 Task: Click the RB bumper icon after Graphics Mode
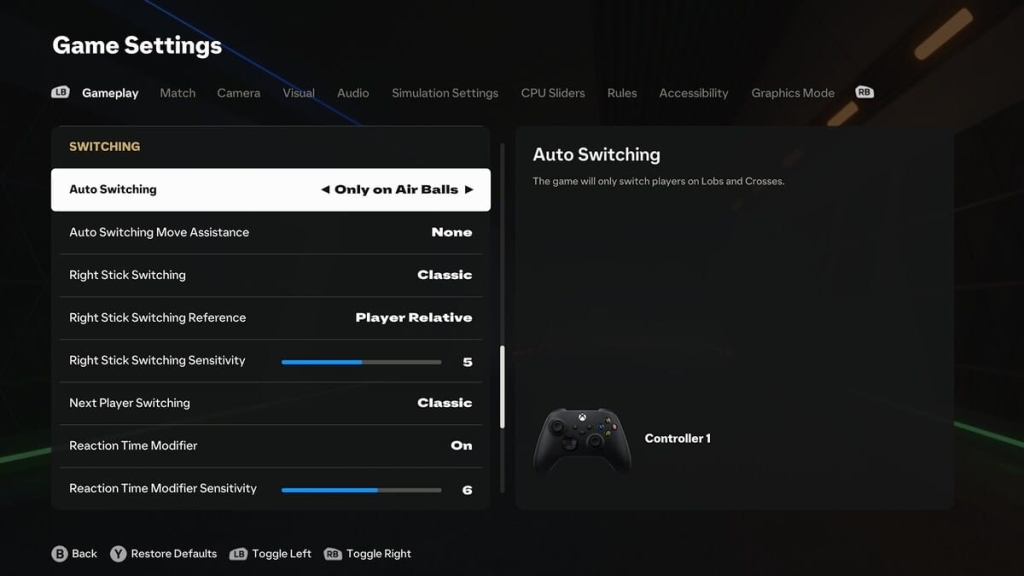864,92
